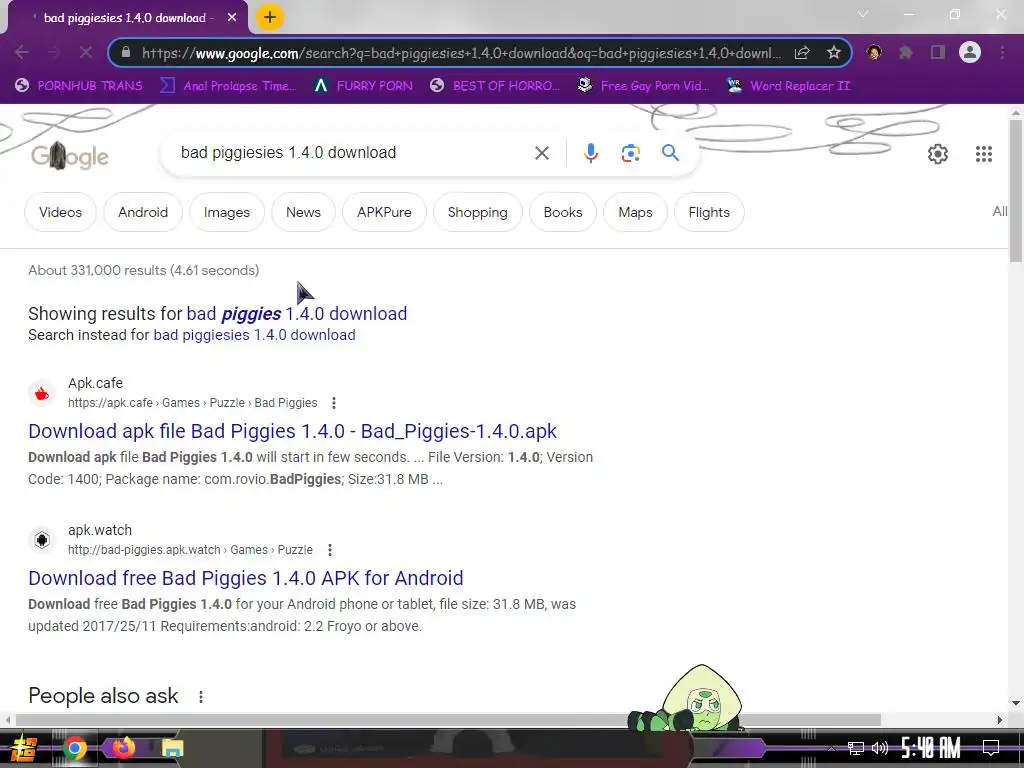Open the Chrome profile avatar

point(970,52)
